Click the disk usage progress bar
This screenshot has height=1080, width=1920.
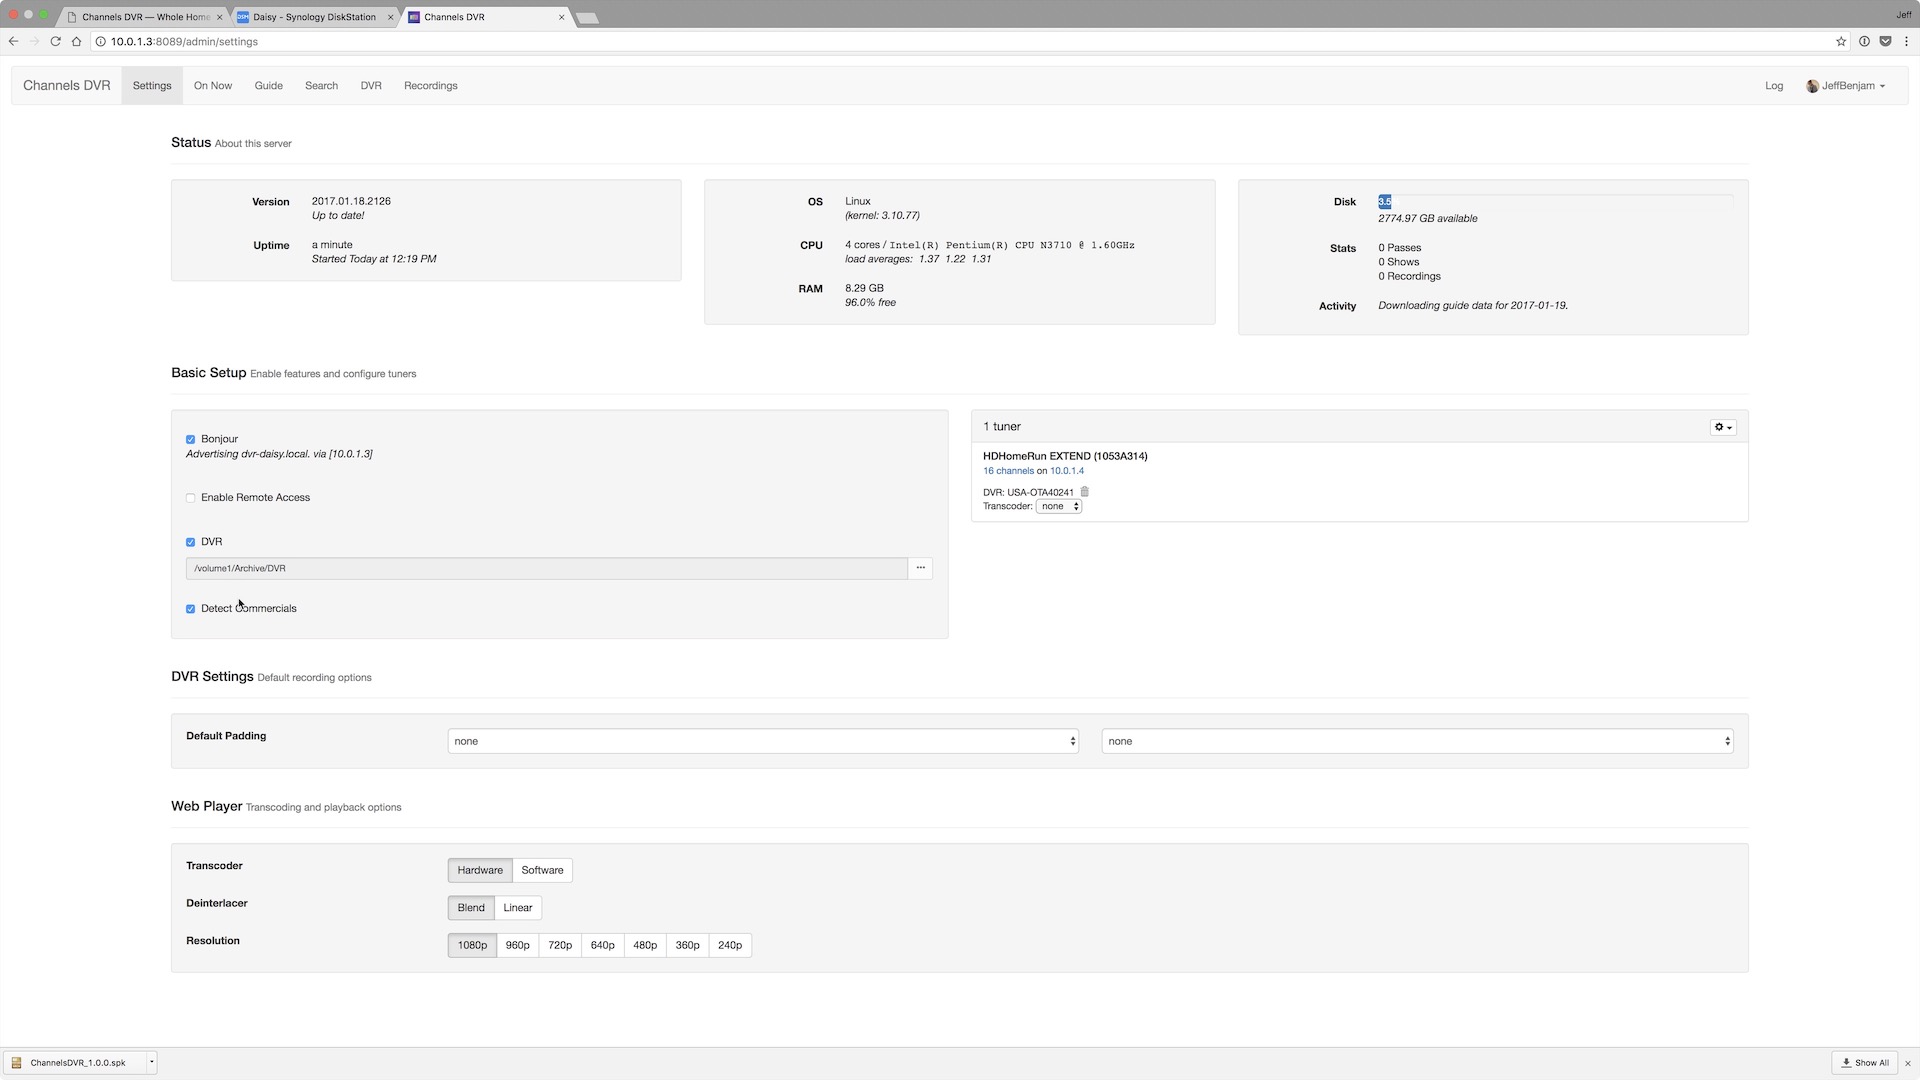(x=1554, y=201)
